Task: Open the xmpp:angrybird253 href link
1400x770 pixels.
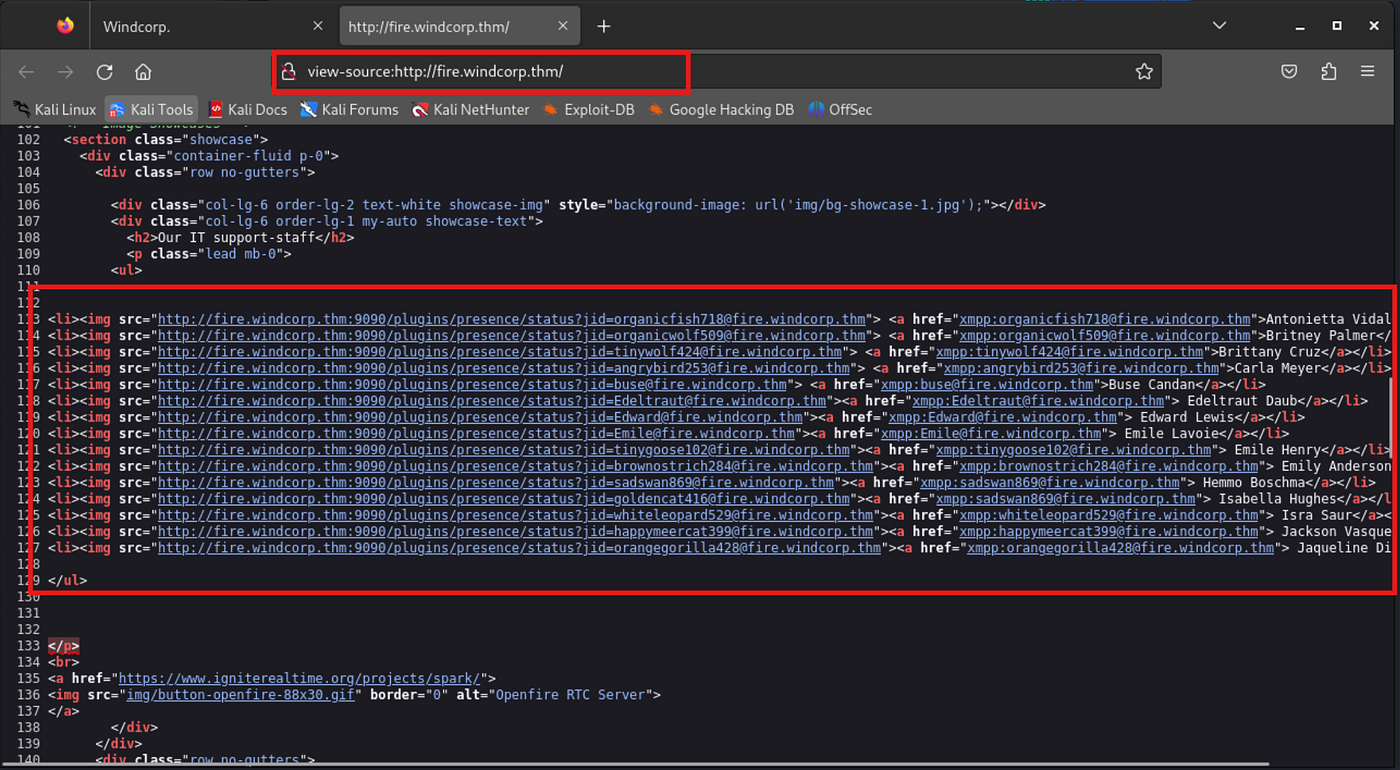Action: 1082,369
